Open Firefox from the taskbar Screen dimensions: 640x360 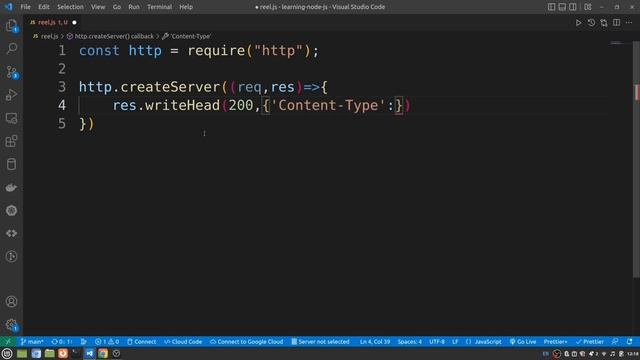pos(63,353)
